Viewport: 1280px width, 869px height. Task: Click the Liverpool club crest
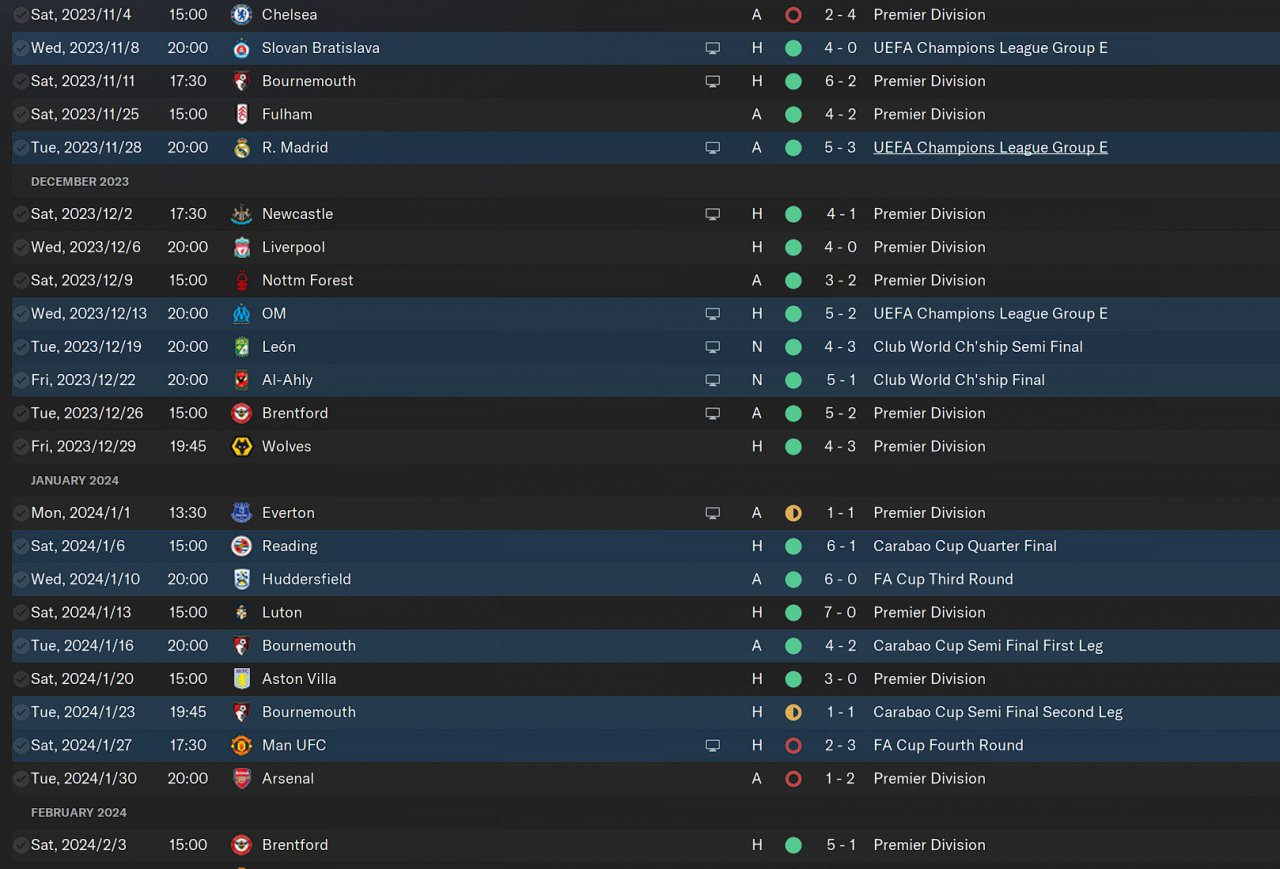pyautogui.click(x=241, y=247)
